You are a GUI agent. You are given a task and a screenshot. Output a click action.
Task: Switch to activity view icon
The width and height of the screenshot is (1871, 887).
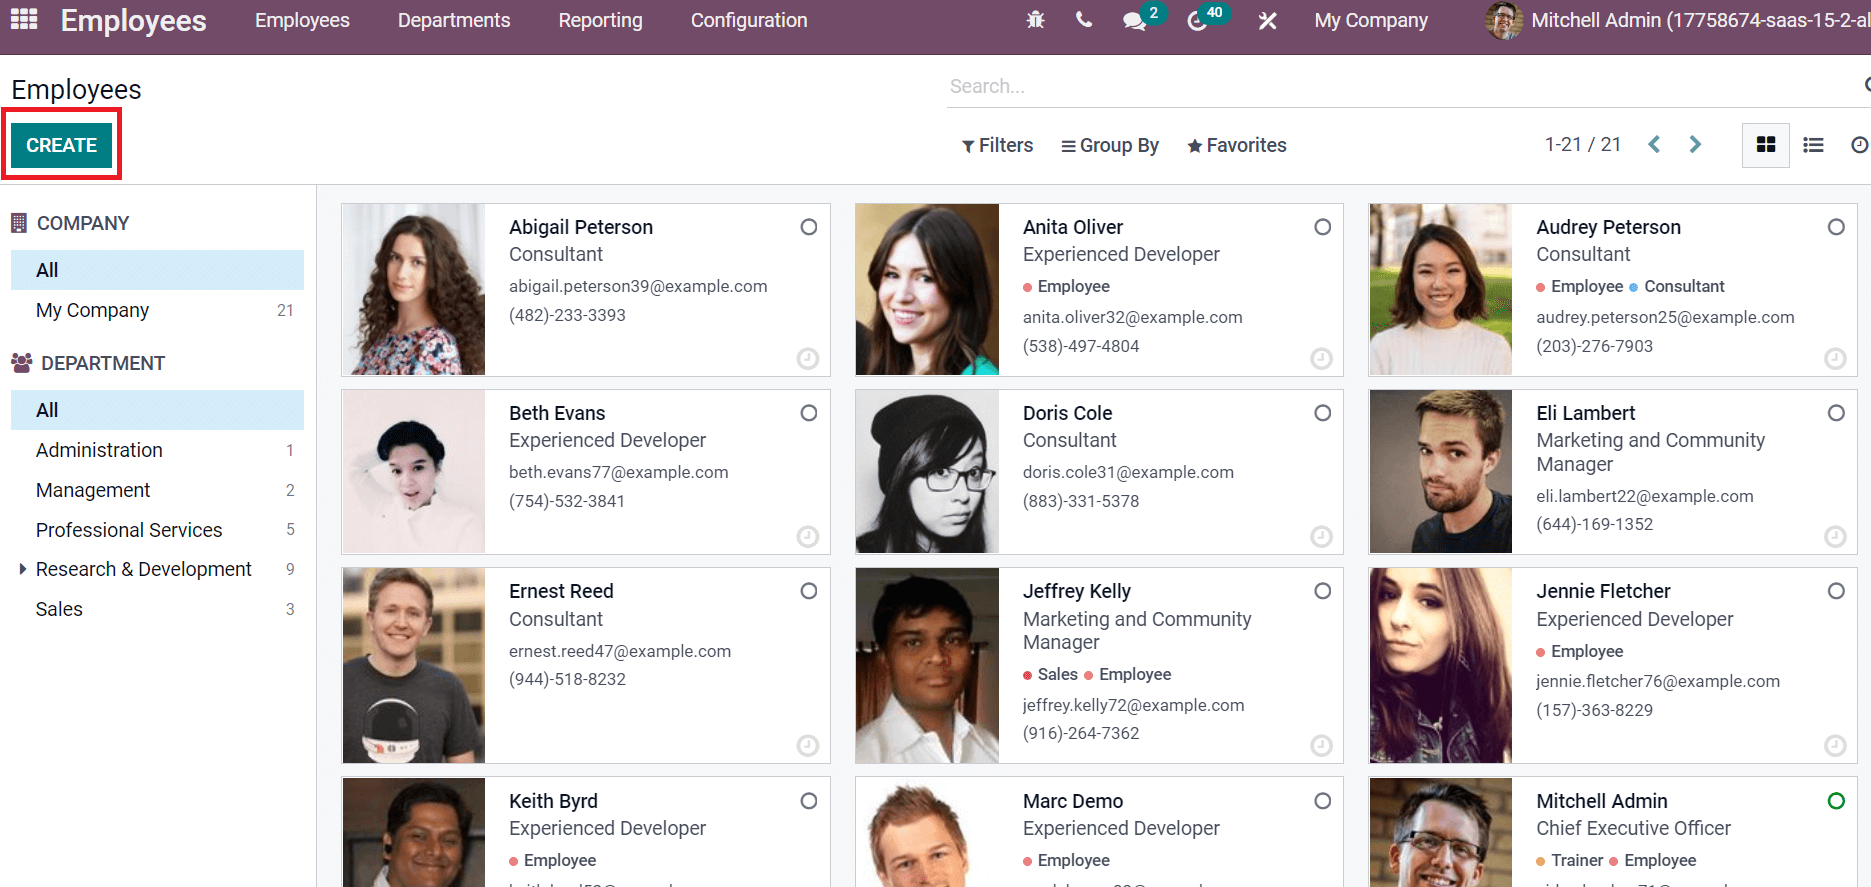point(1859,145)
